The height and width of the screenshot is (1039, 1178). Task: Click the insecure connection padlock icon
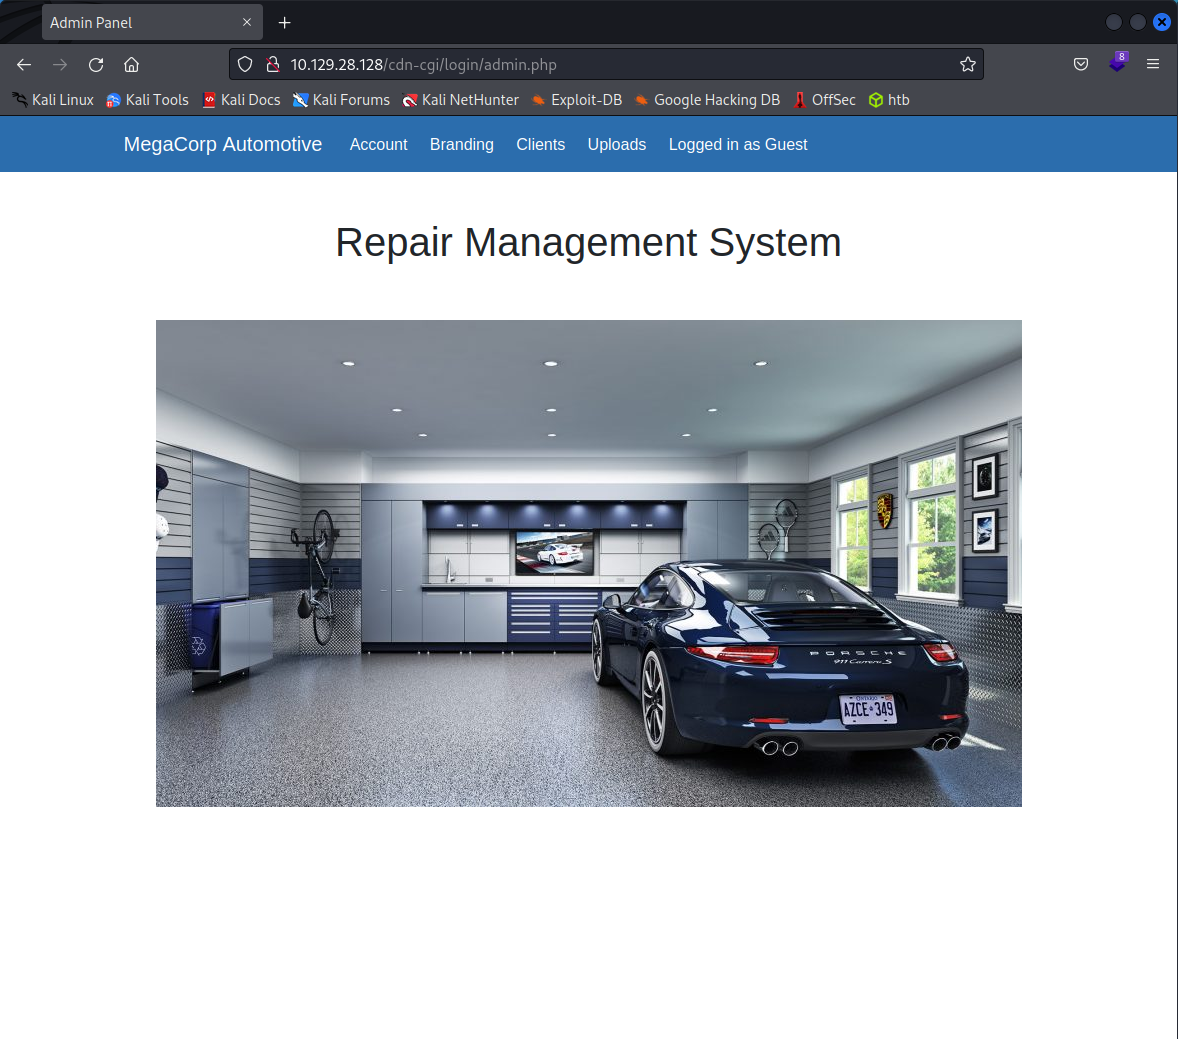tap(271, 65)
